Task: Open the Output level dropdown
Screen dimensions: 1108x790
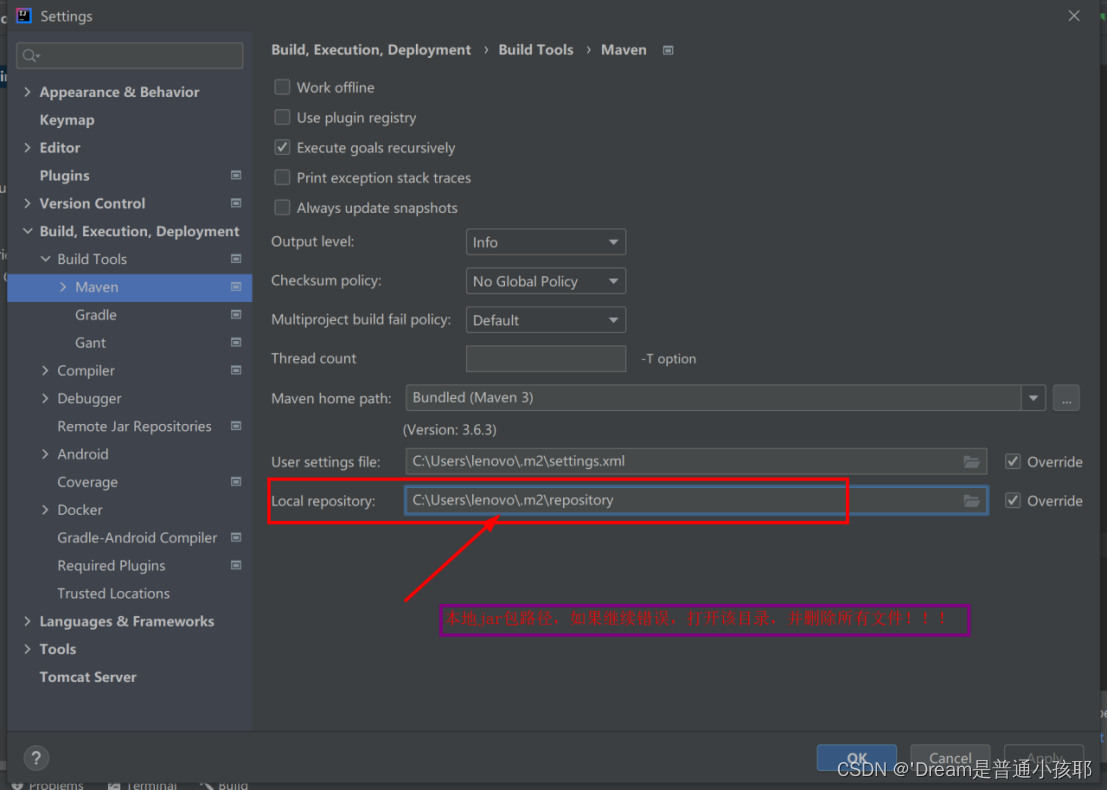Action: pyautogui.click(x=546, y=242)
